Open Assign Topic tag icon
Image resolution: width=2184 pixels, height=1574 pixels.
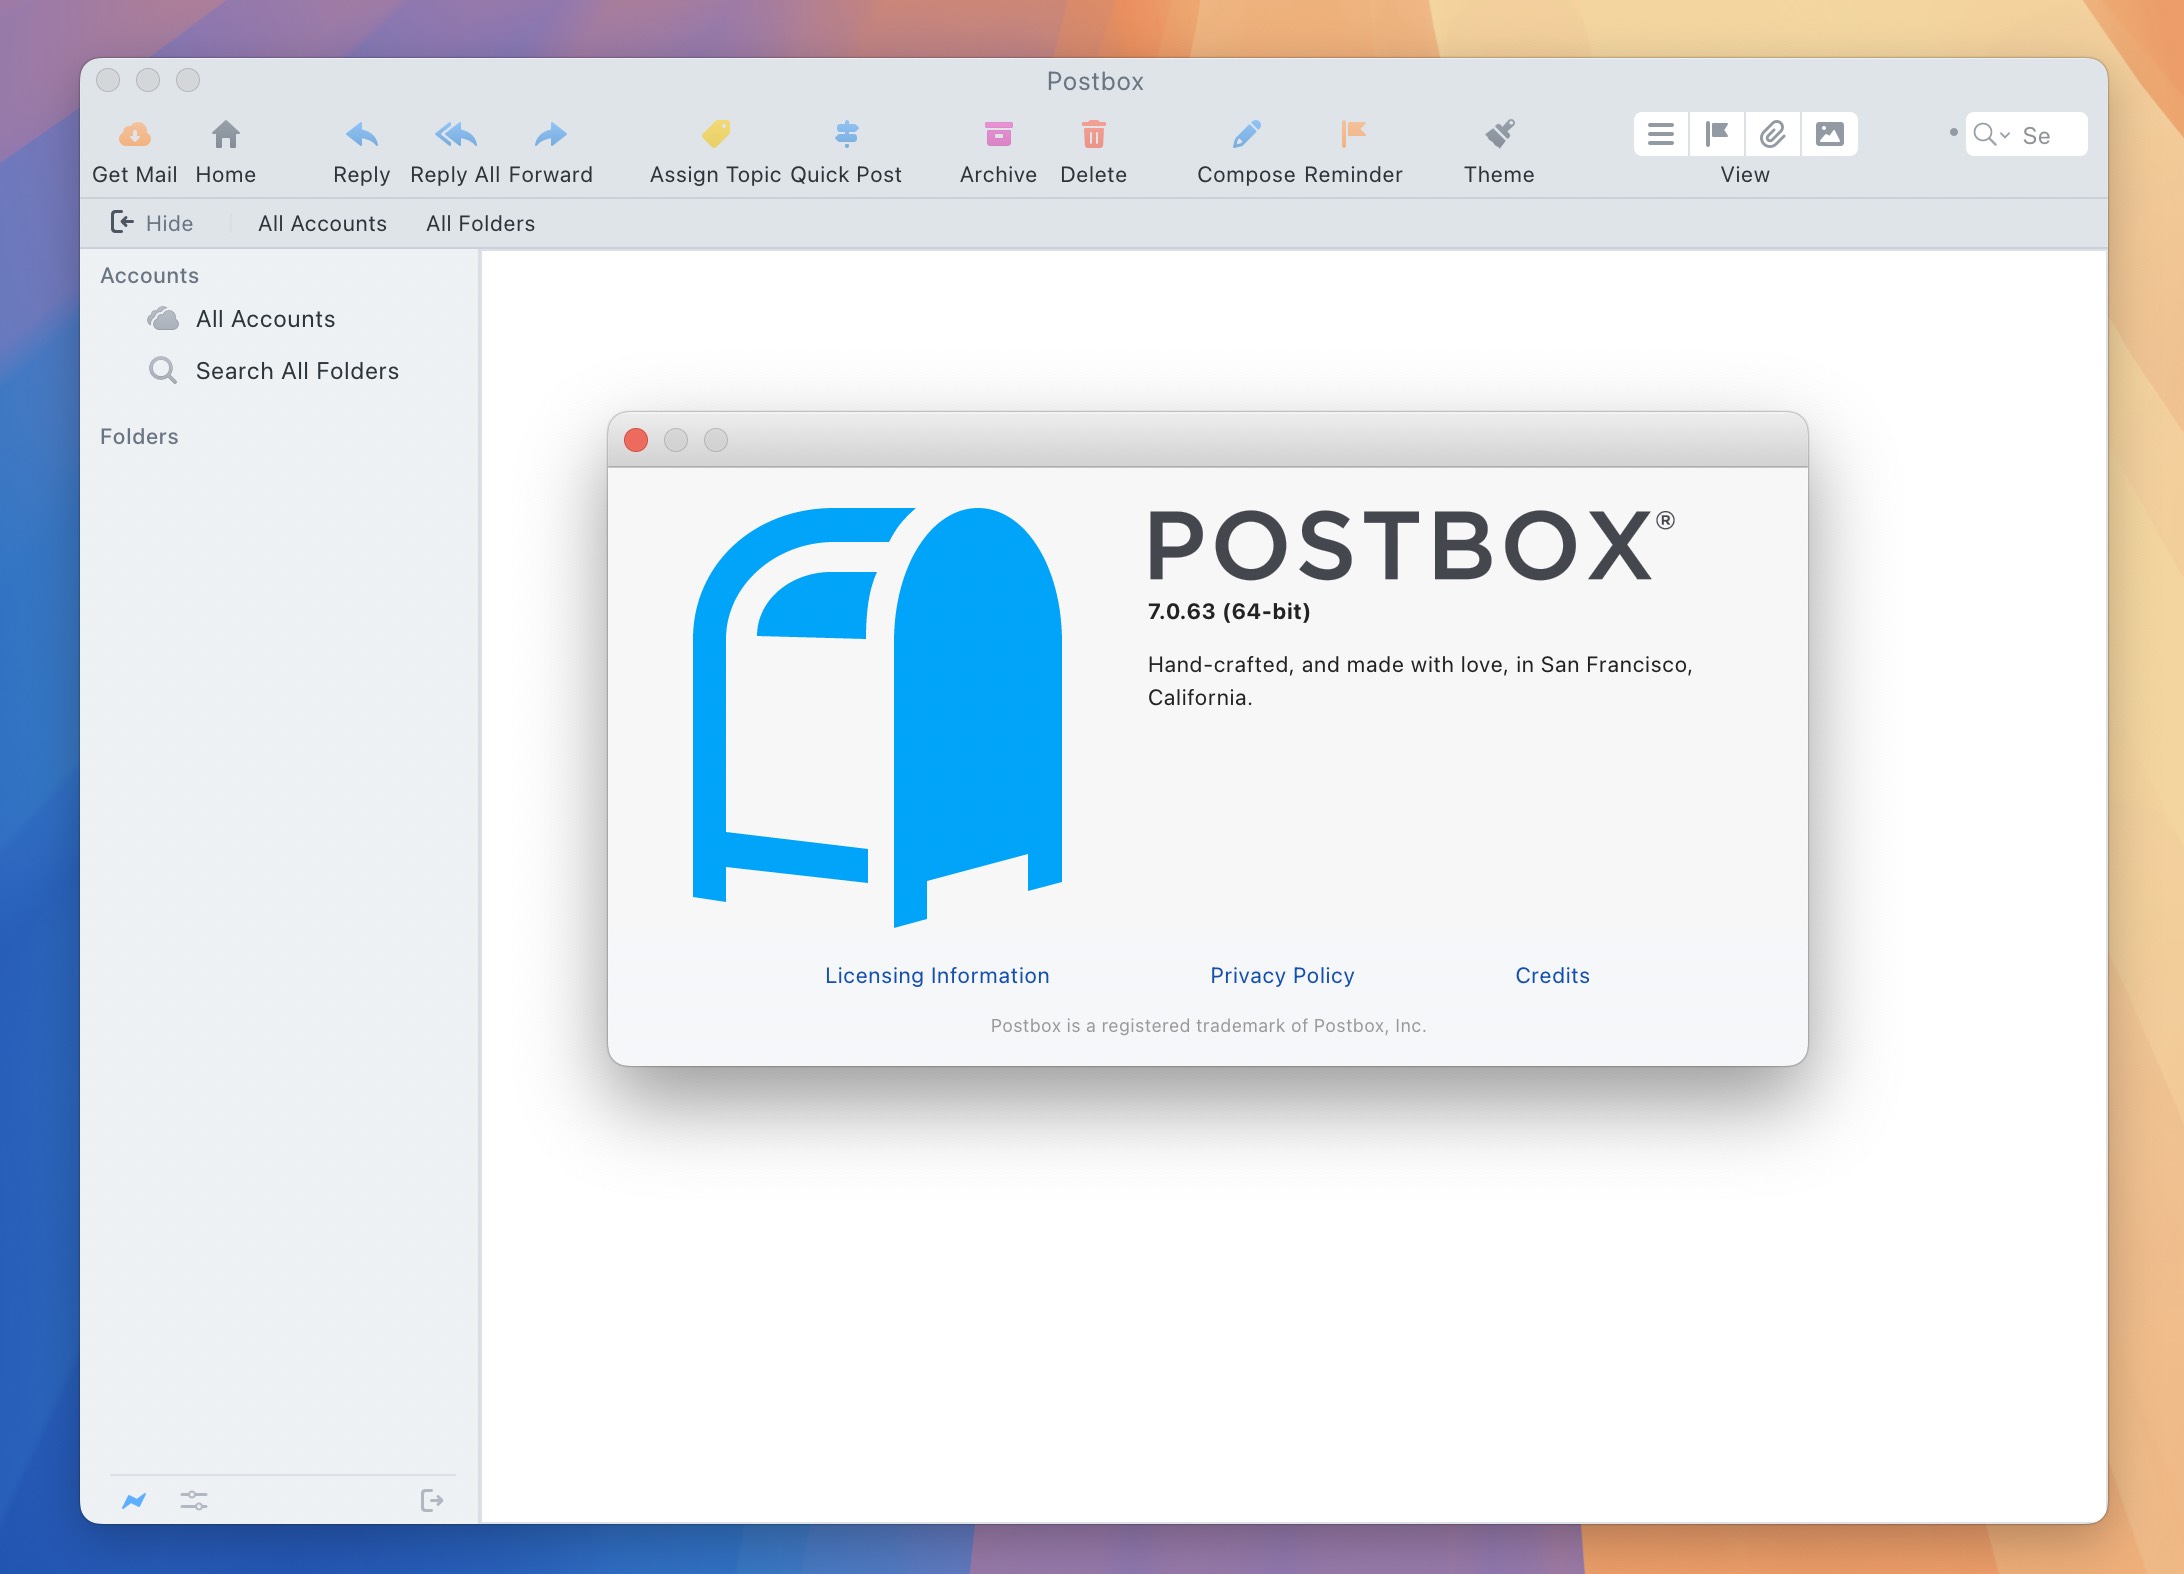716,134
